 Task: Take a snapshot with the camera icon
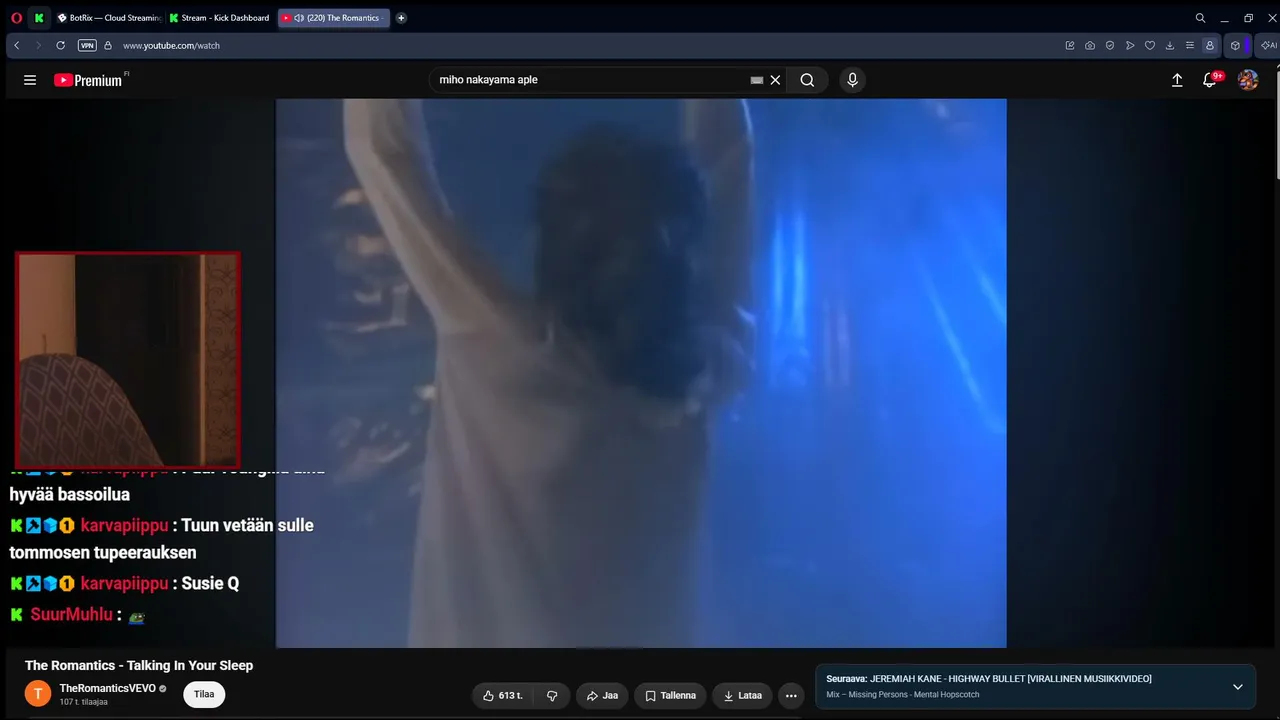click(x=1090, y=45)
